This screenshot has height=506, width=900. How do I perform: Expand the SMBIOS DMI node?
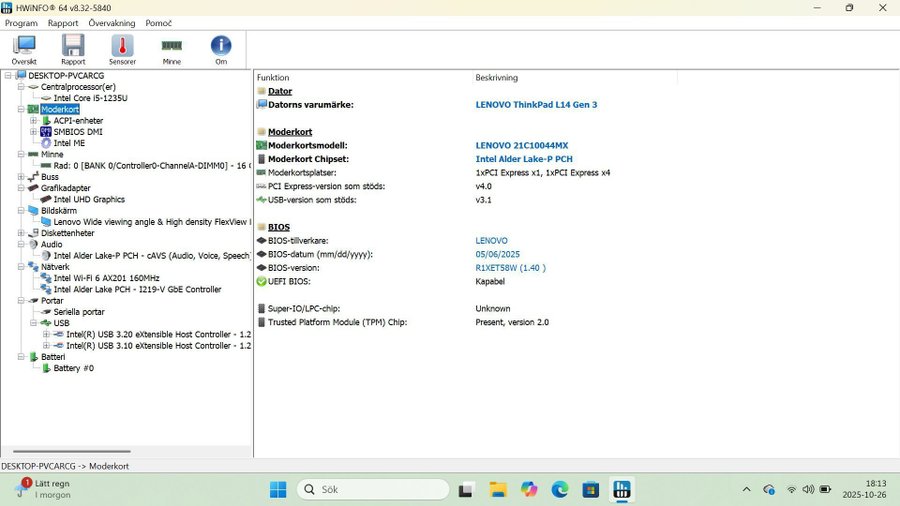pyautogui.click(x=33, y=132)
